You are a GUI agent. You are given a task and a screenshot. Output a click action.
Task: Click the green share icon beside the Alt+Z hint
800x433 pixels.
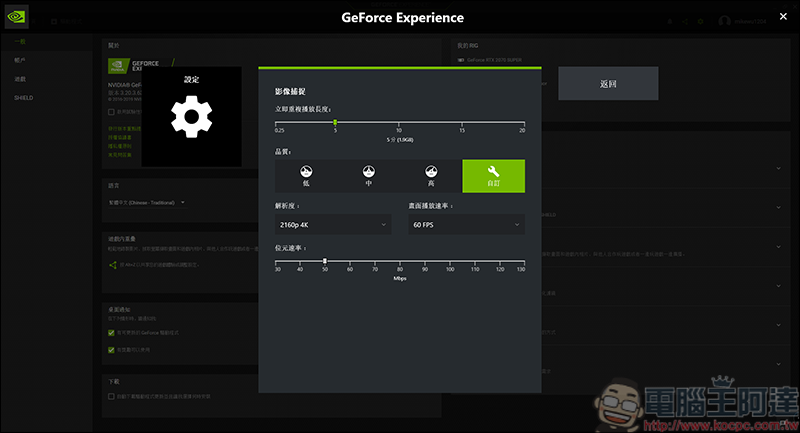point(113,265)
